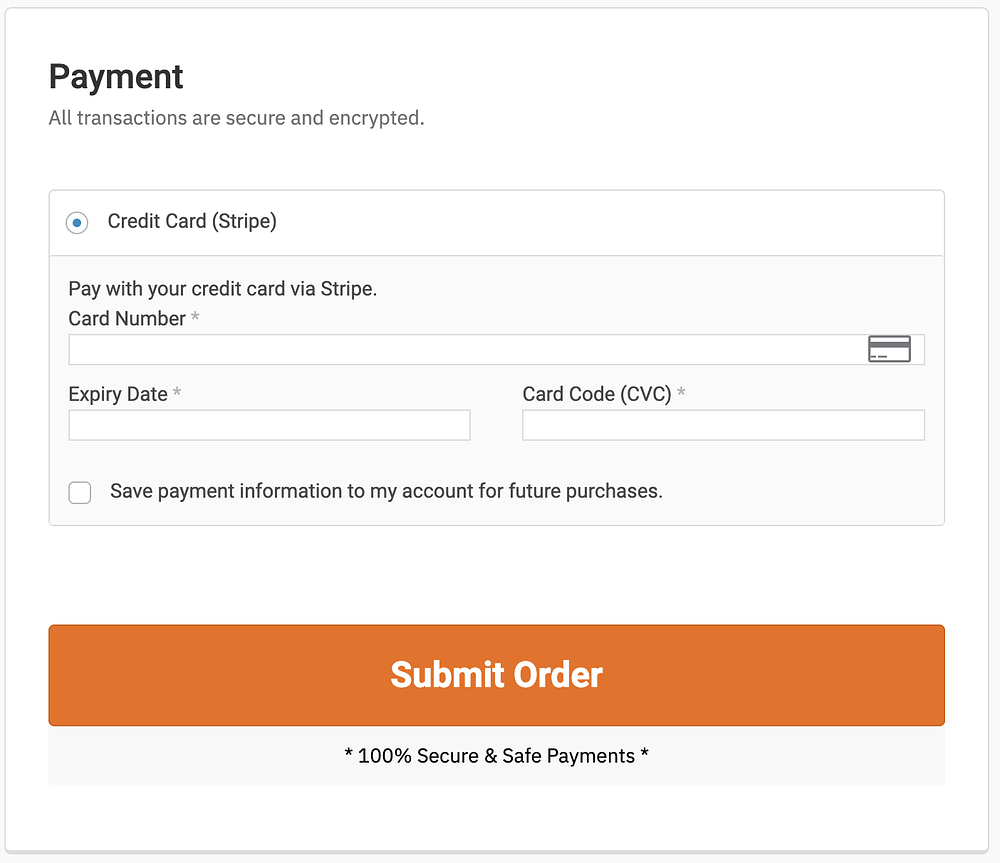Select the Credit Card (Stripe) radio button
This screenshot has width=1000, height=863.
pos(77,223)
